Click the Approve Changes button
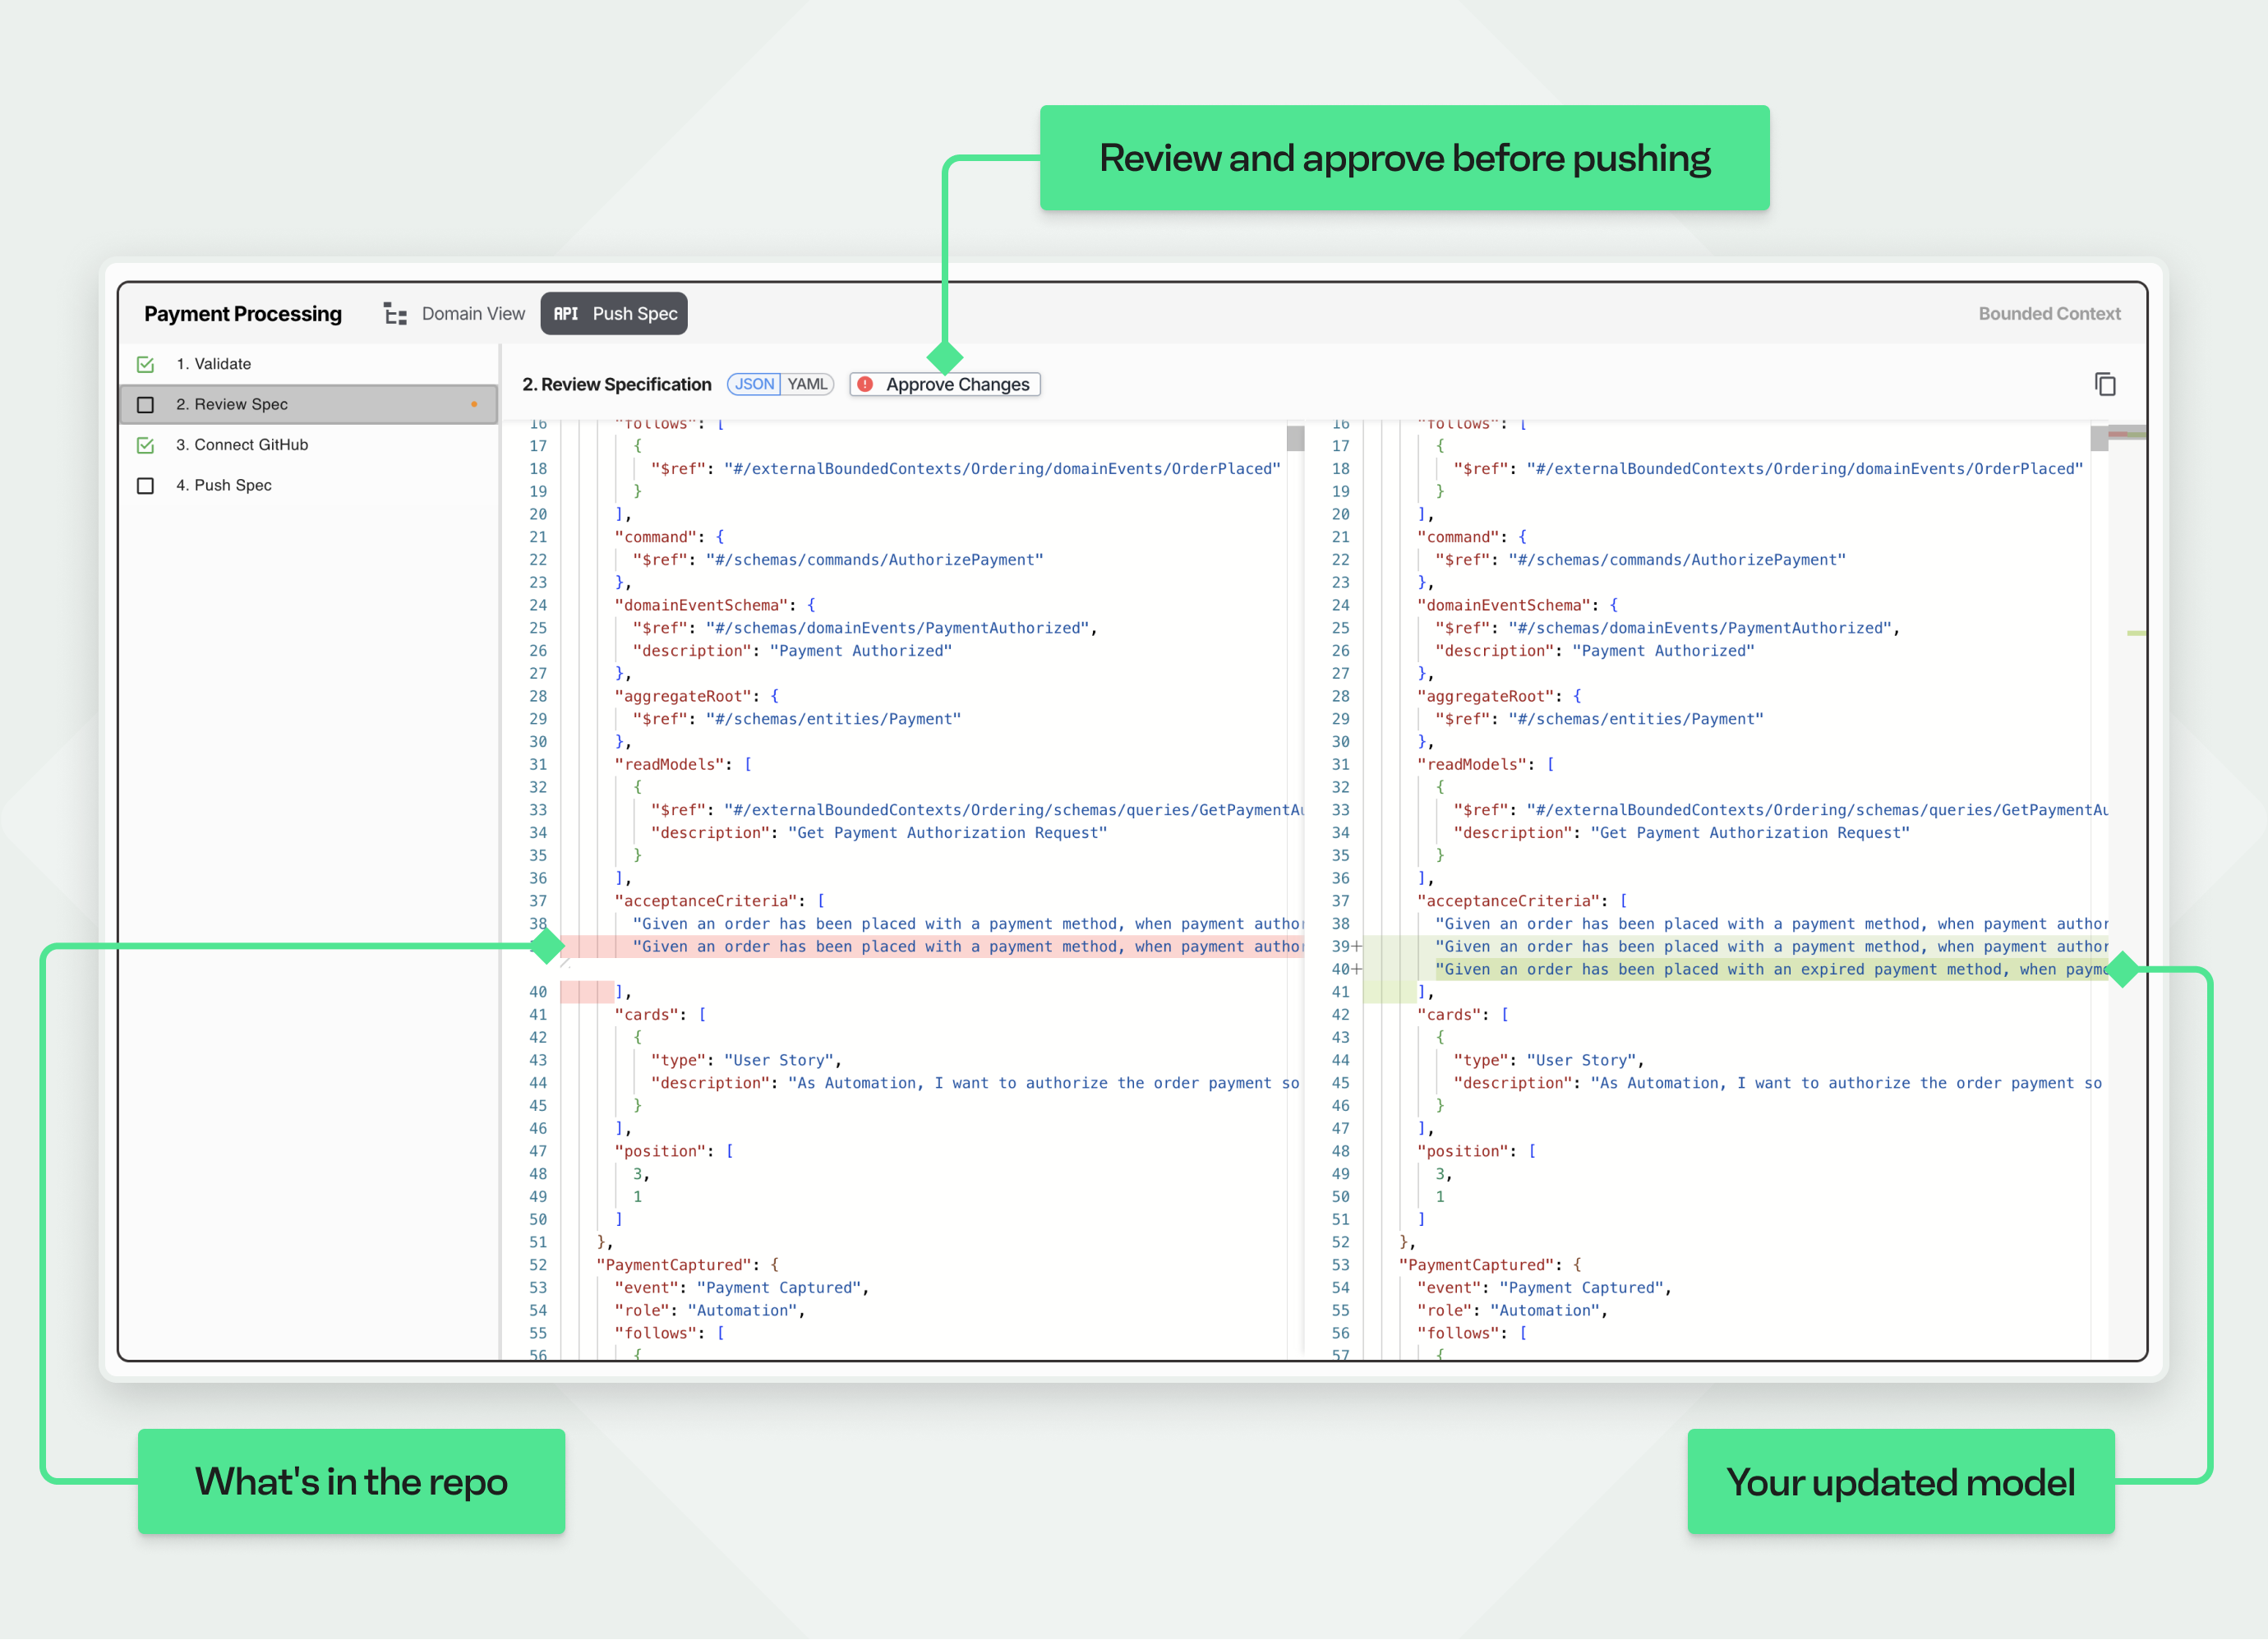The height and width of the screenshot is (1640, 2268). (x=945, y=384)
